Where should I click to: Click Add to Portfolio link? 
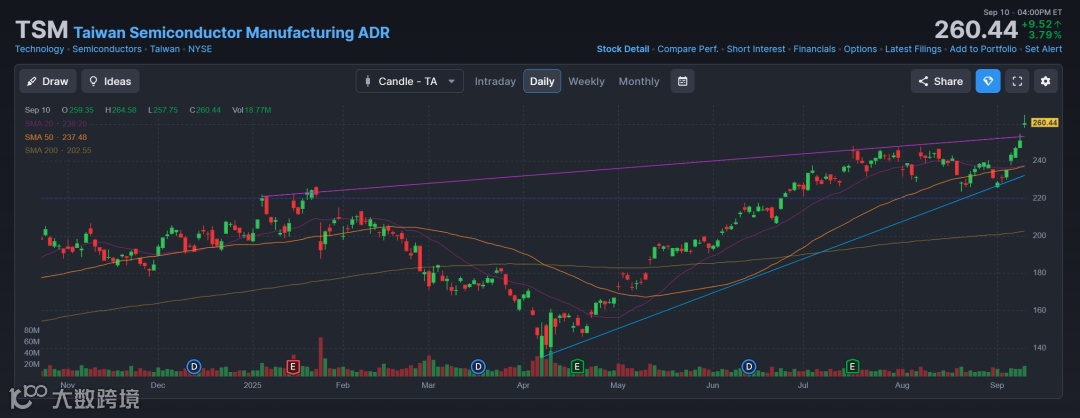(983, 49)
